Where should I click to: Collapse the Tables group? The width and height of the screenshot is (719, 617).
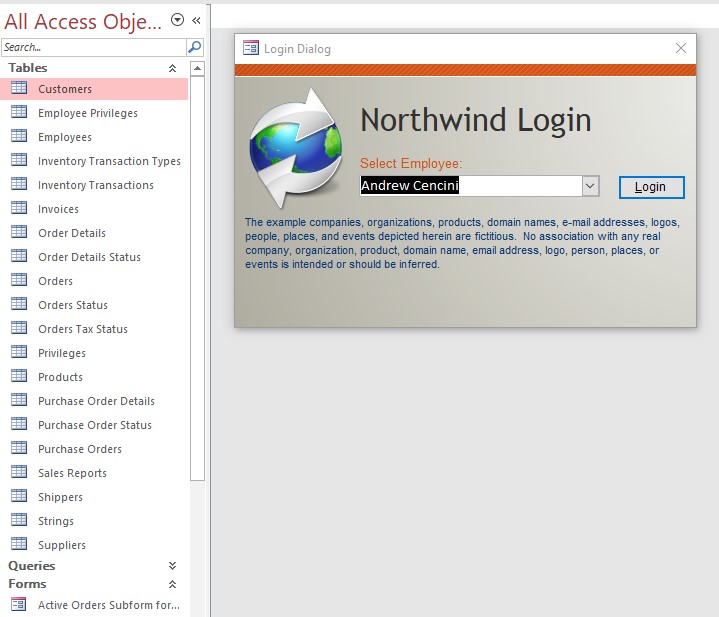click(172, 68)
